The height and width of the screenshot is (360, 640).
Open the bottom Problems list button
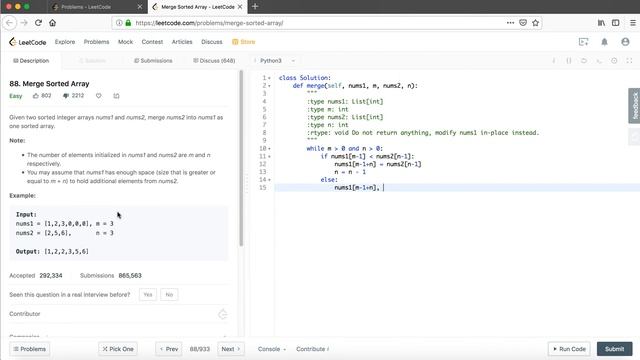pyautogui.click(x=29, y=349)
